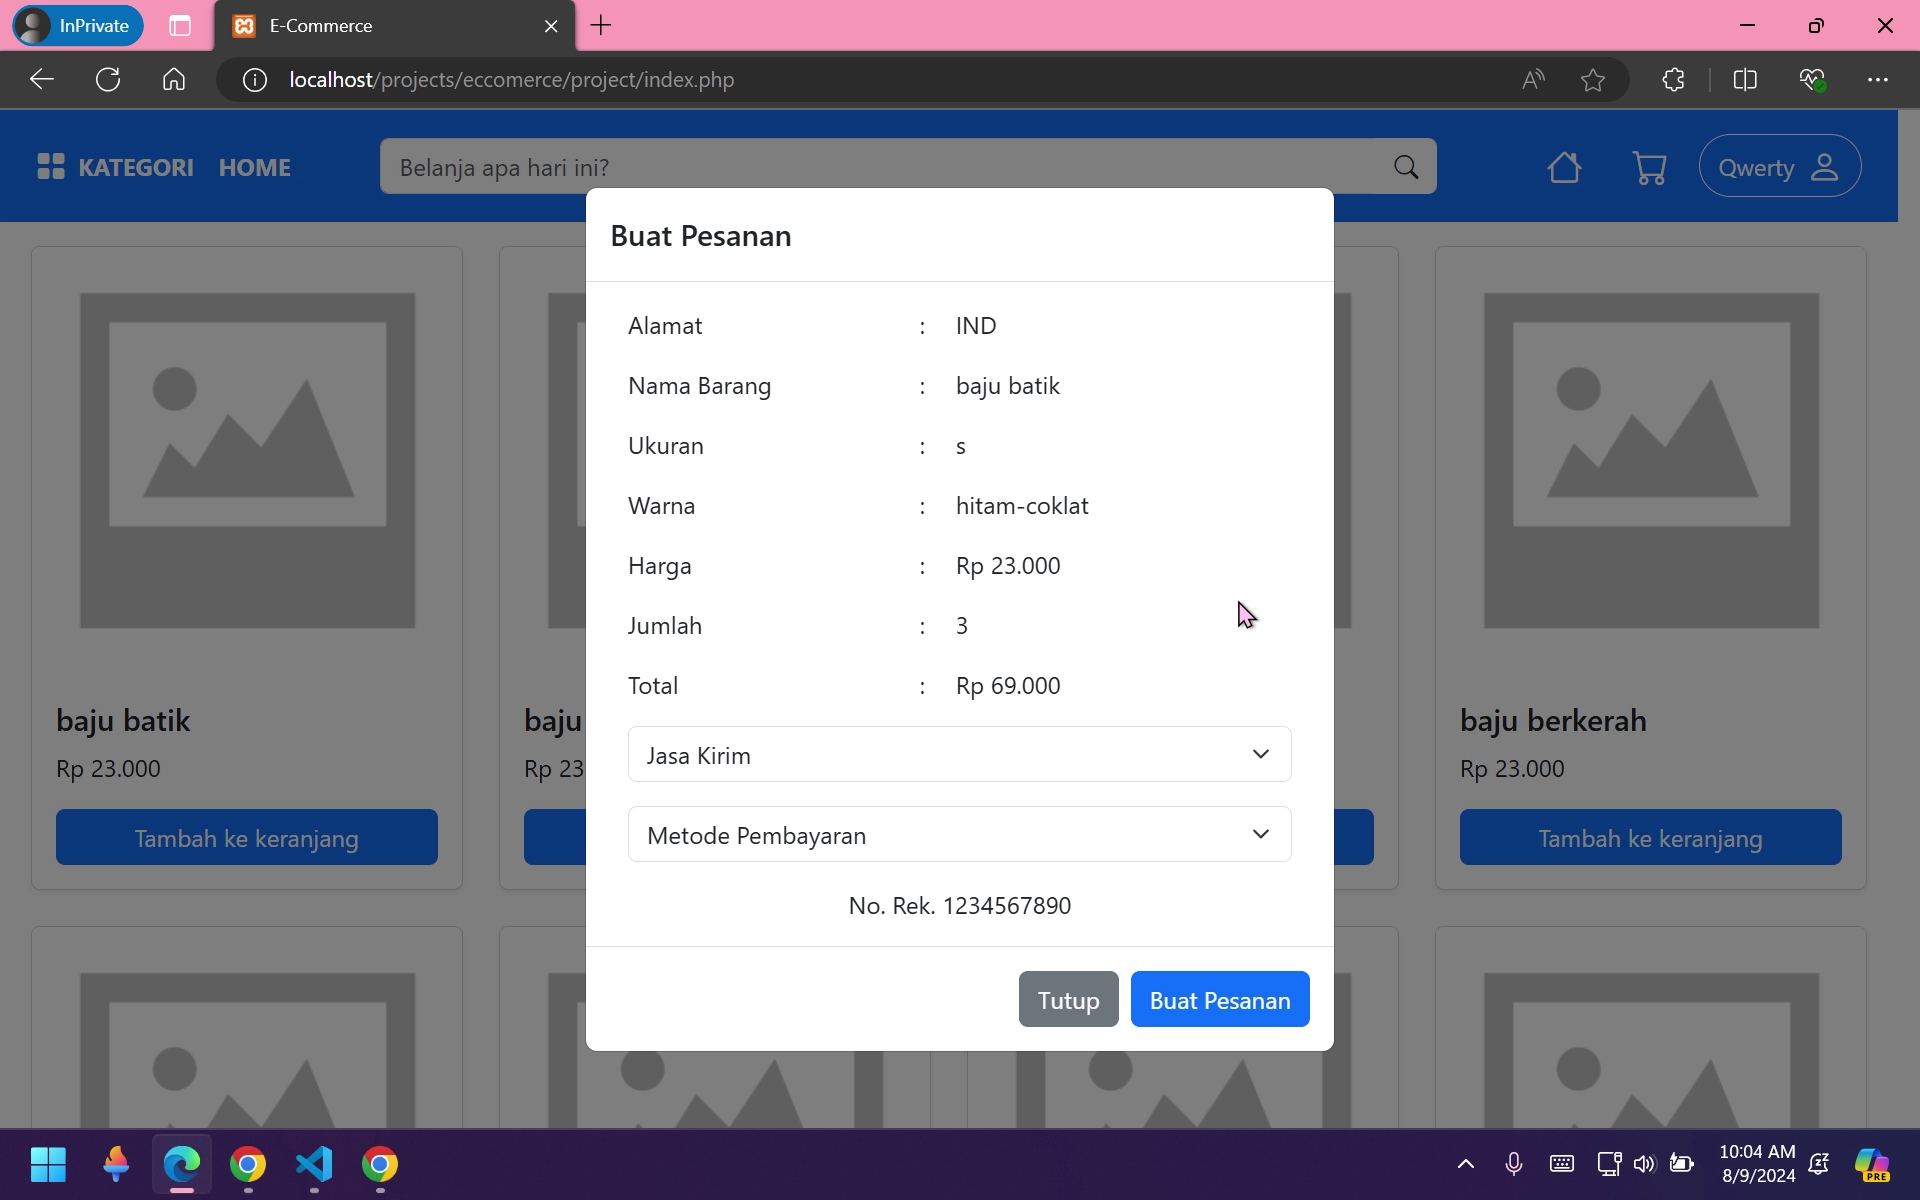The width and height of the screenshot is (1920, 1200).
Task: Open notifications bell icon
Action: pyautogui.click(x=1819, y=1164)
